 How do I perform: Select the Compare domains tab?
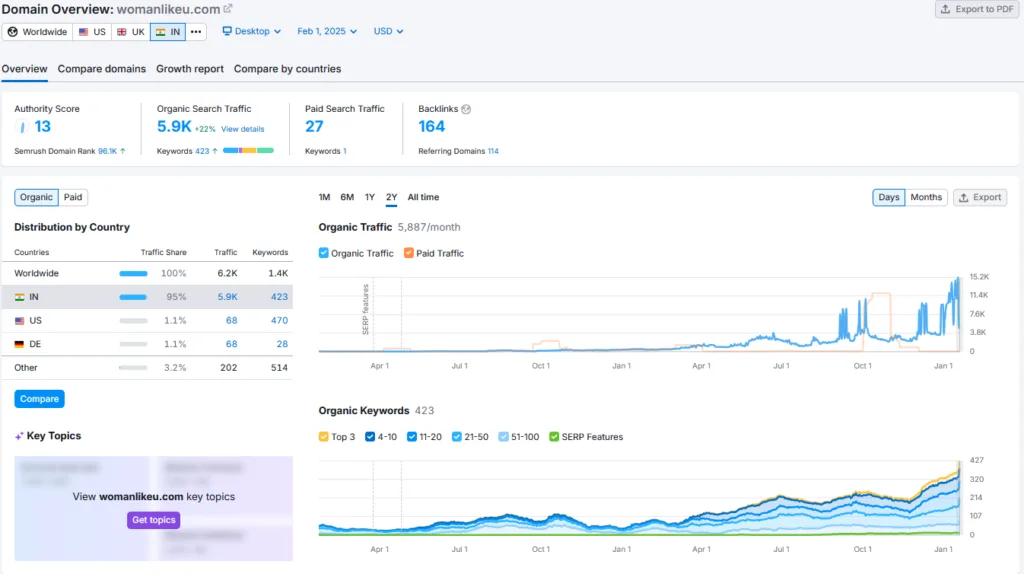pos(102,69)
